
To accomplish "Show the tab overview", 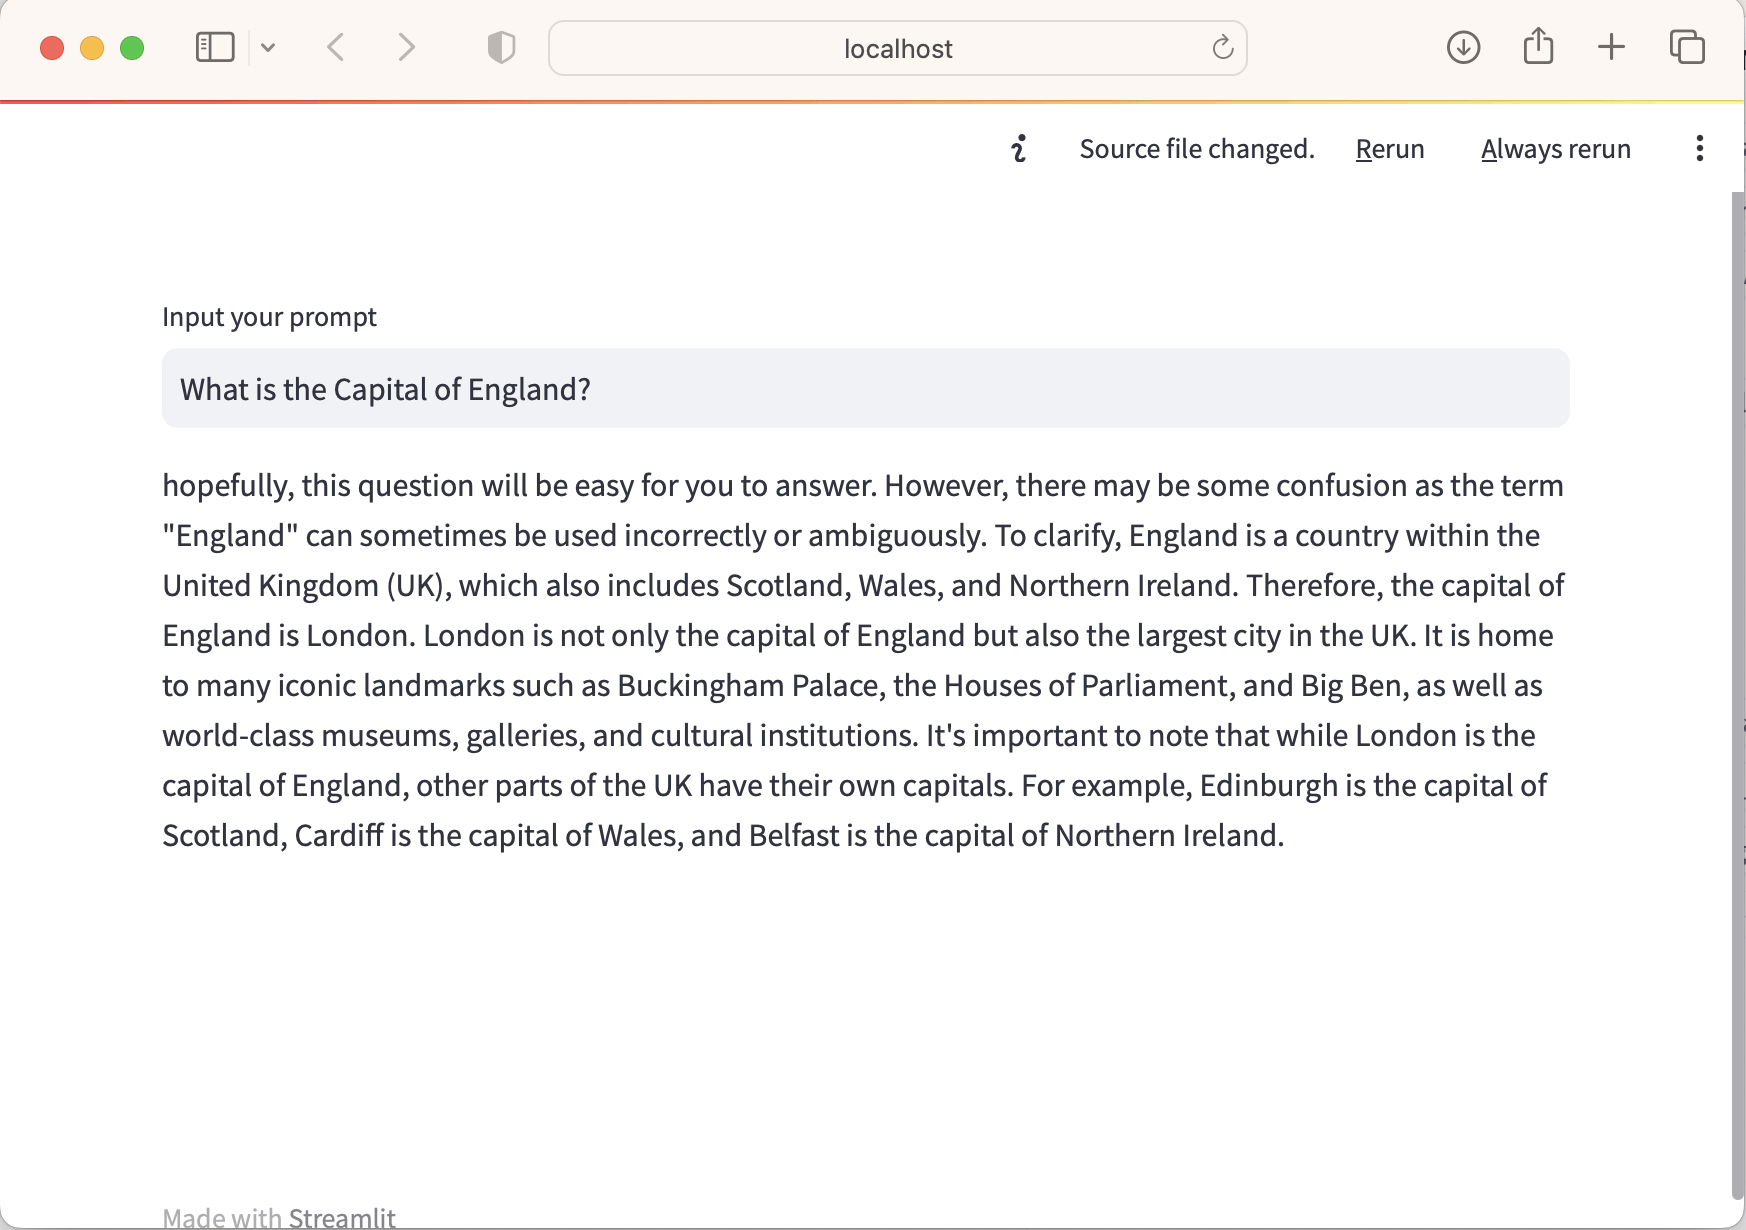I will pyautogui.click(x=1687, y=47).
